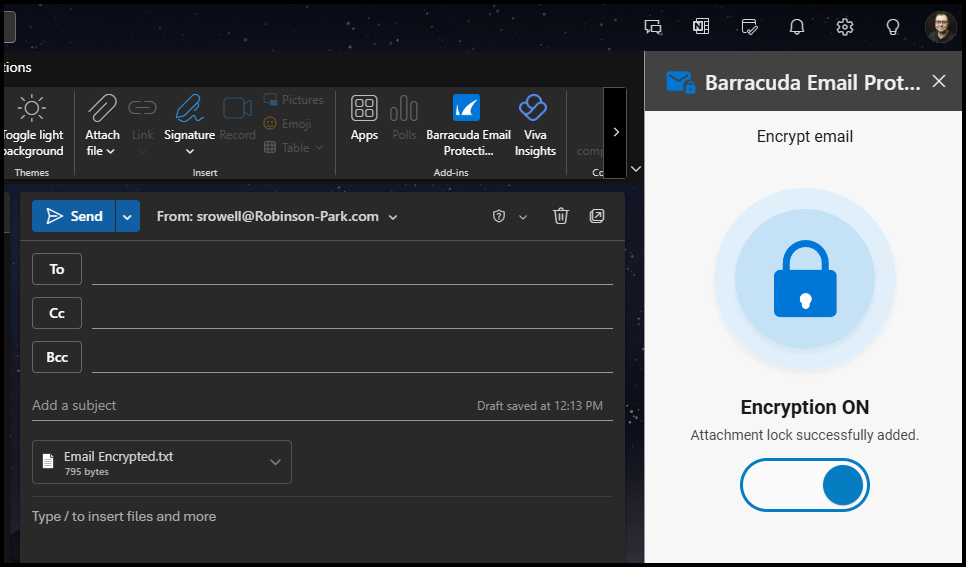Toggle light background theme icon
The width and height of the screenshot is (966, 567).
(31, 108)
